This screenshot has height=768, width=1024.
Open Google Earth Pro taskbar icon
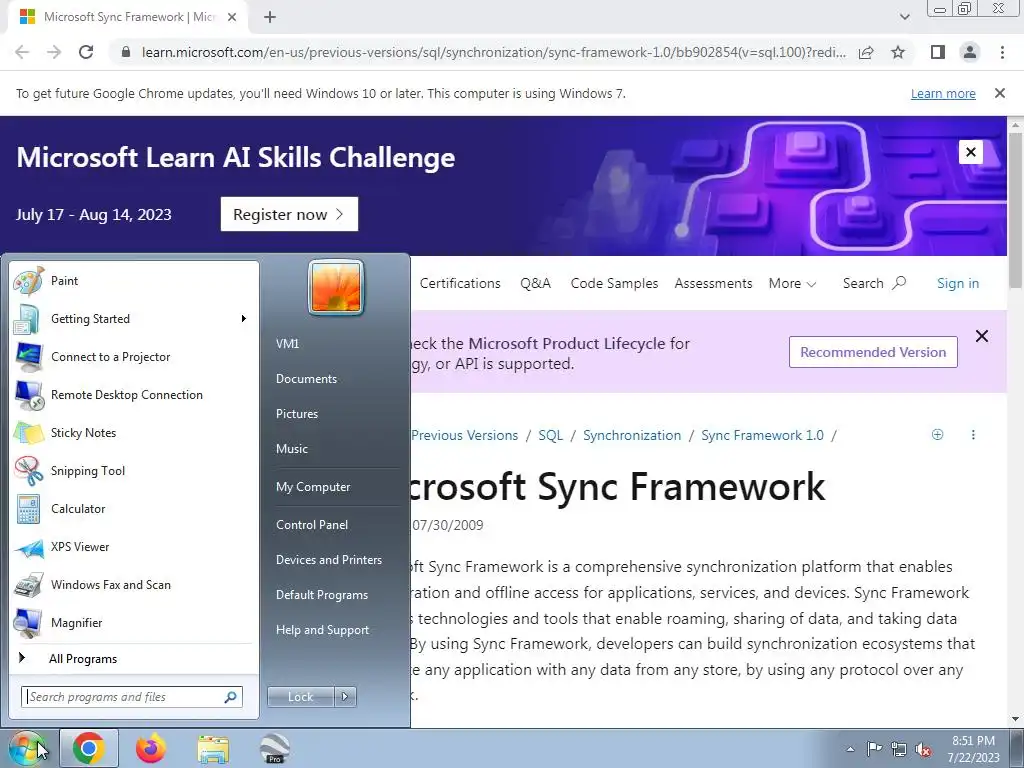click(275, 748)
